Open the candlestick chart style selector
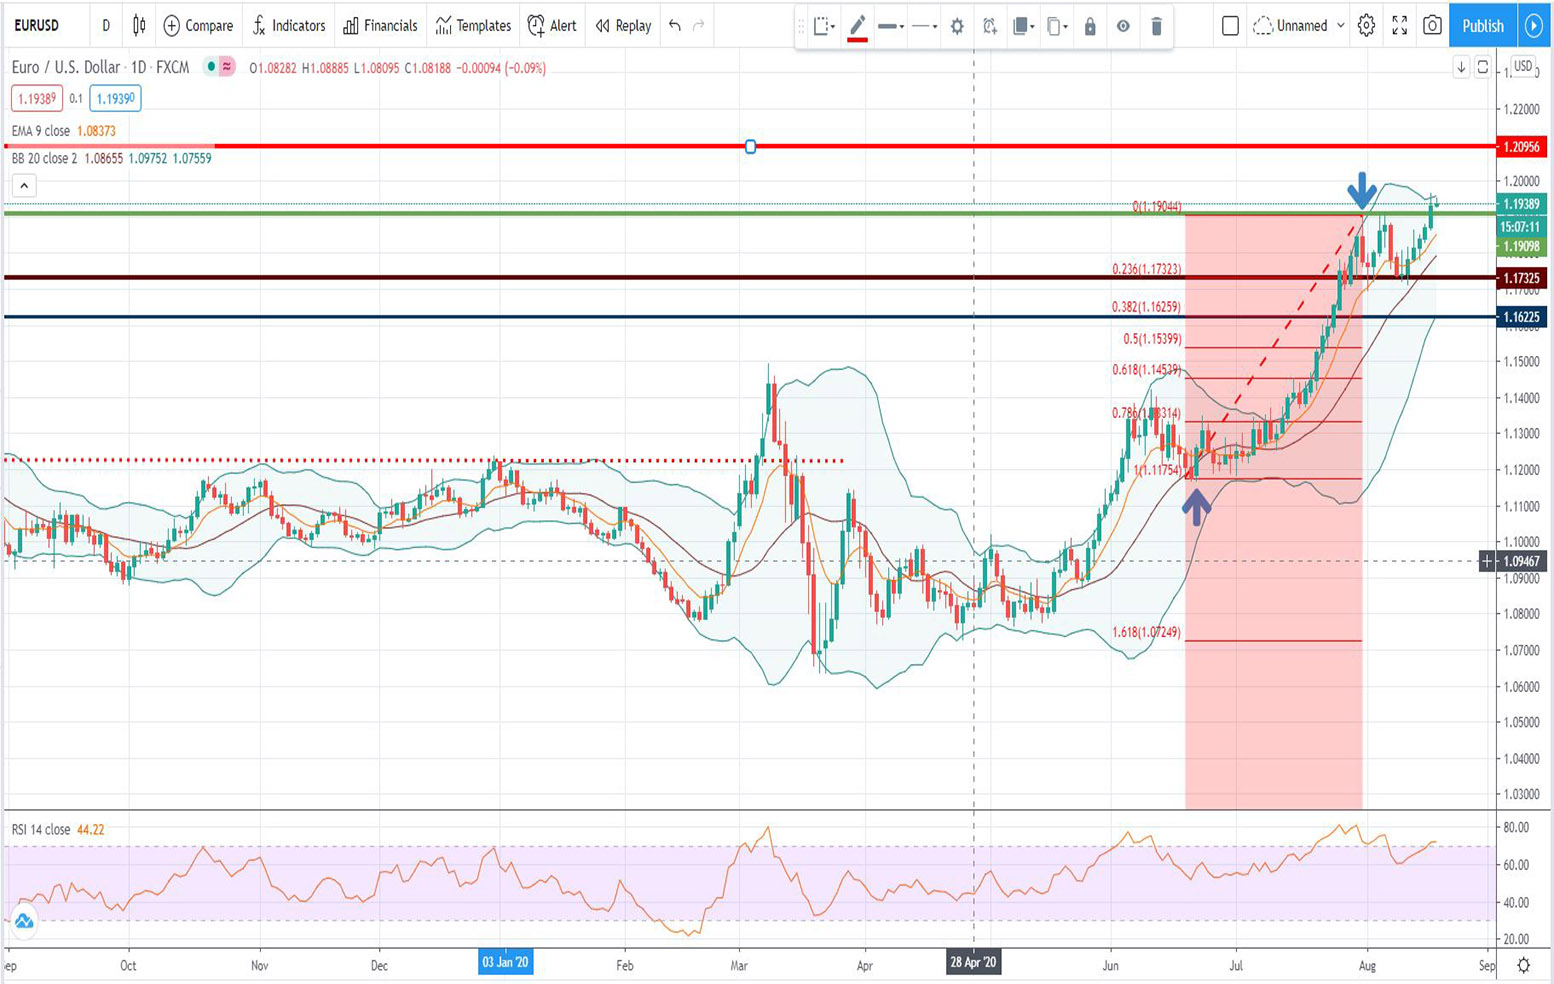Image resolution: width=1554 pixels, height=984 pixels. click(x=139, y=26)
